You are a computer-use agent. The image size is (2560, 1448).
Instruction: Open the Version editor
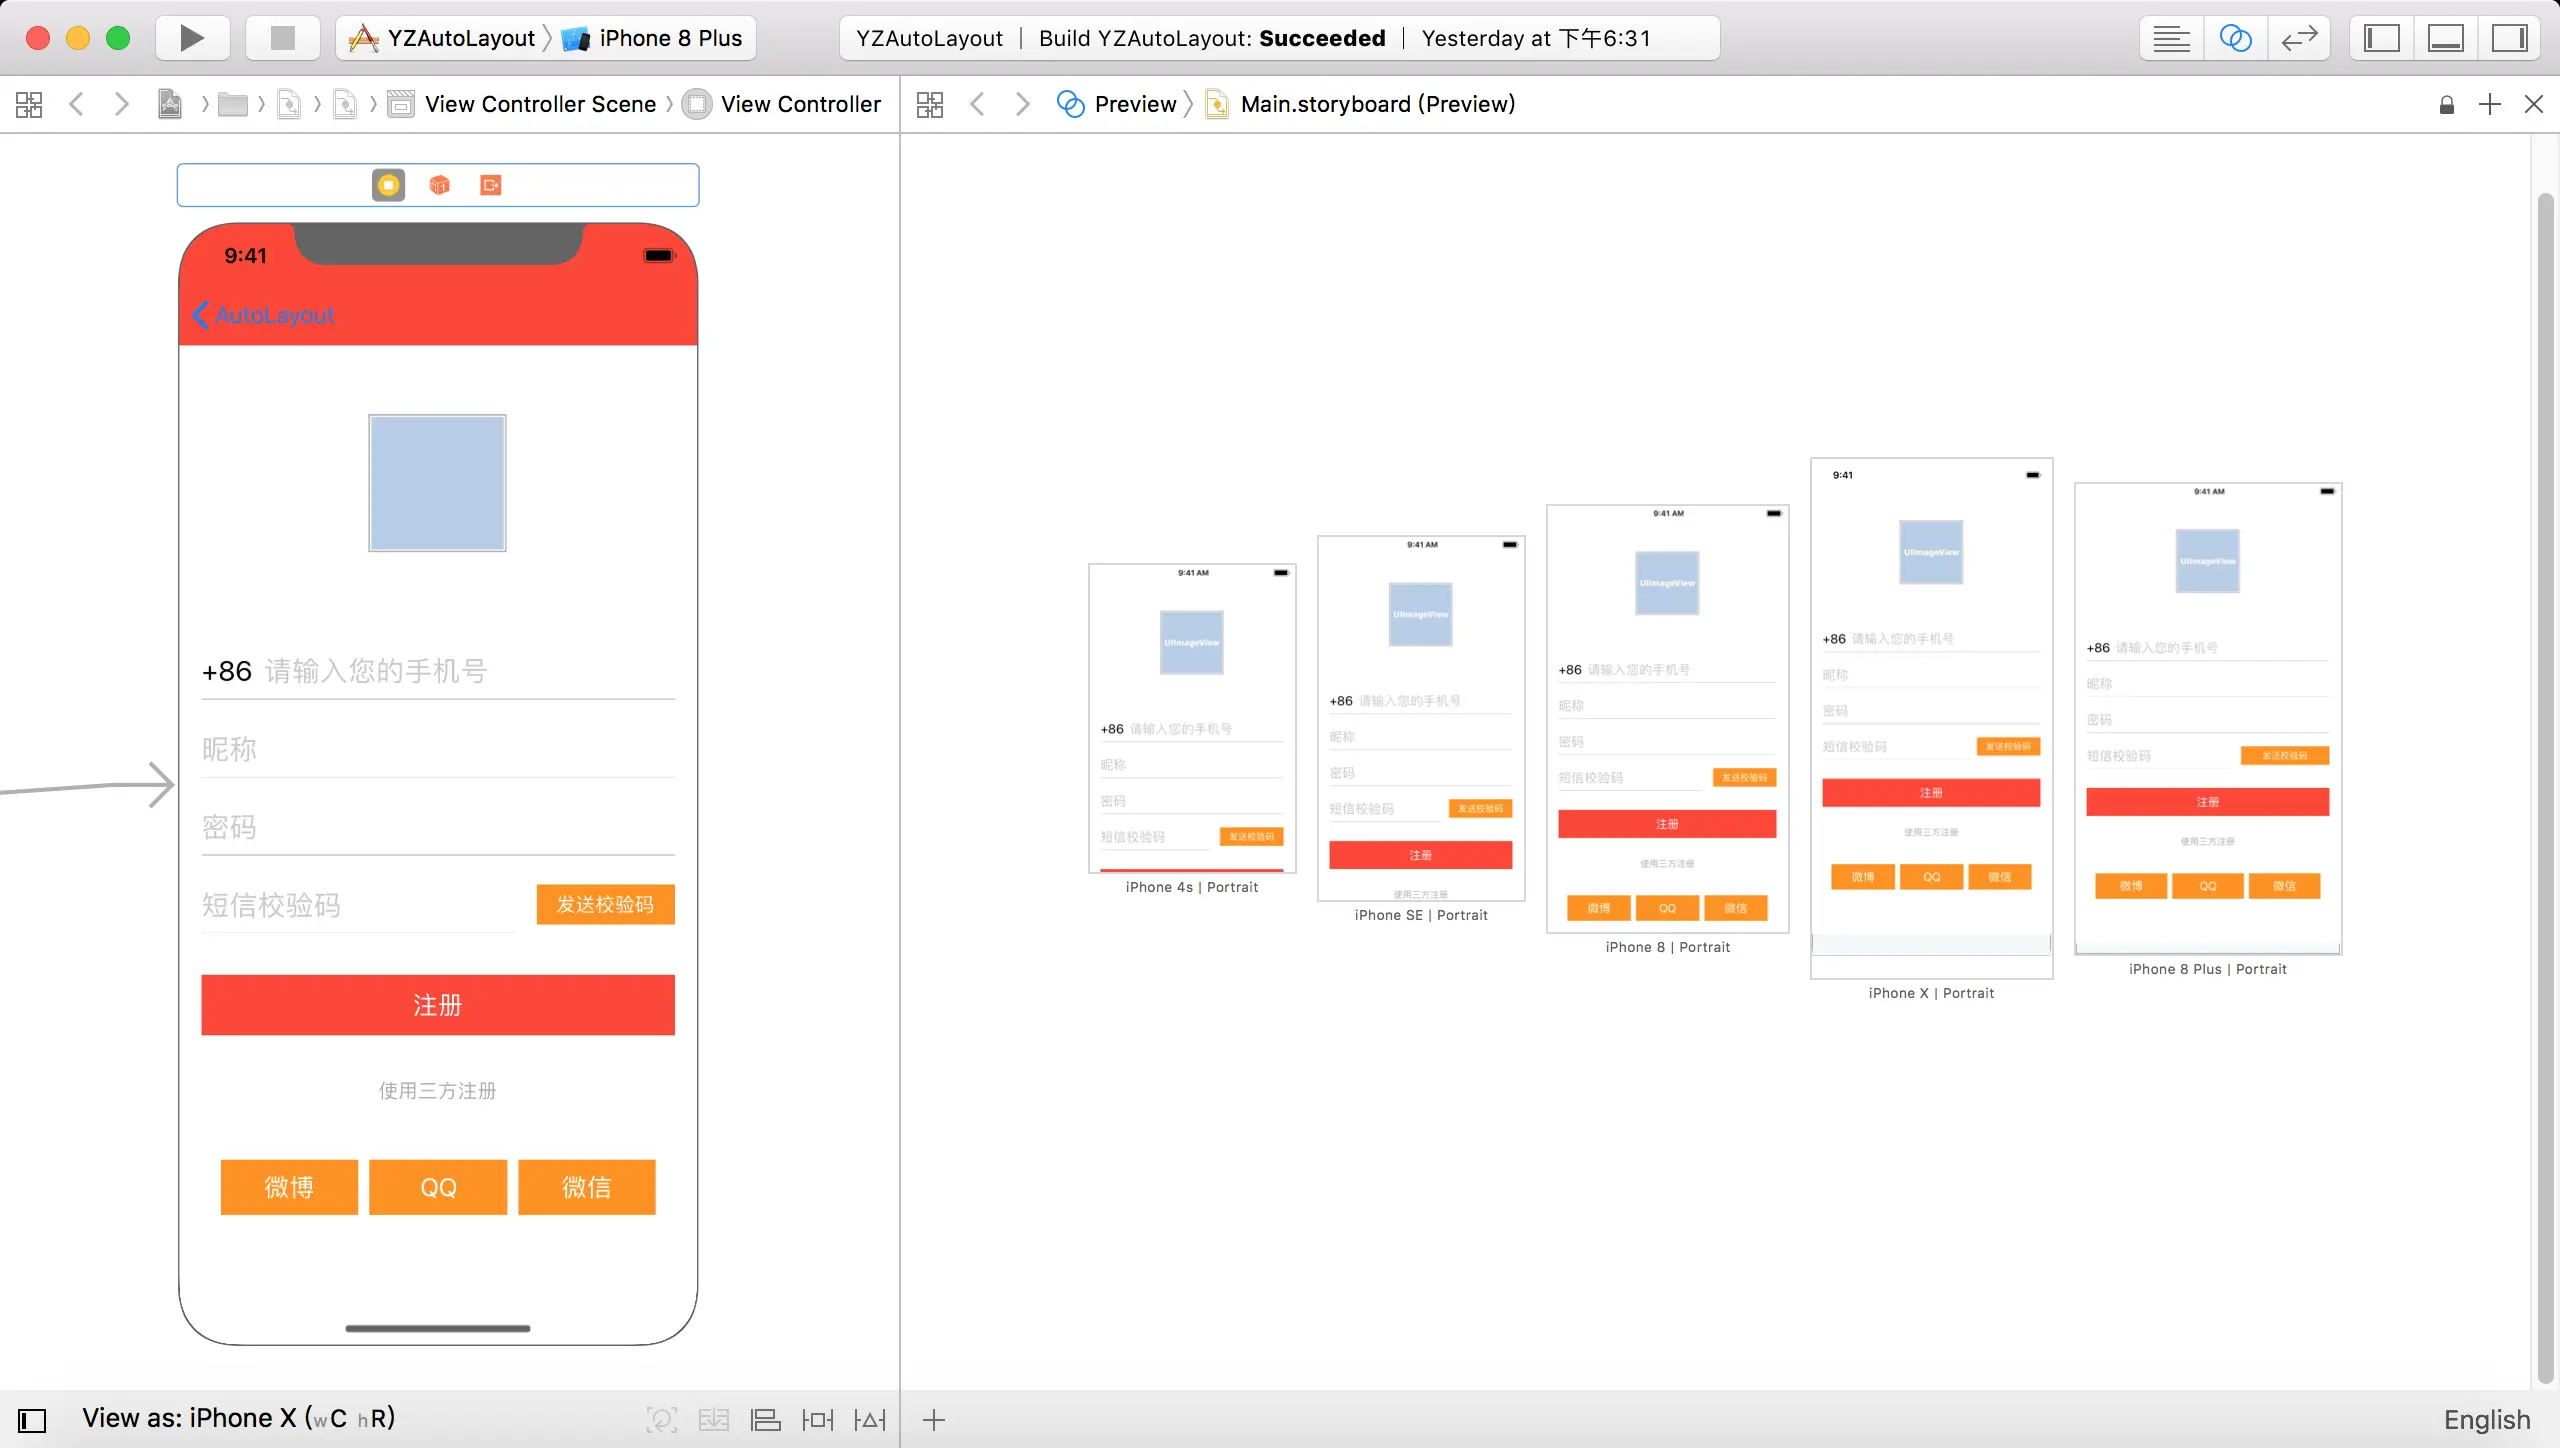[x=2299, y=38]
